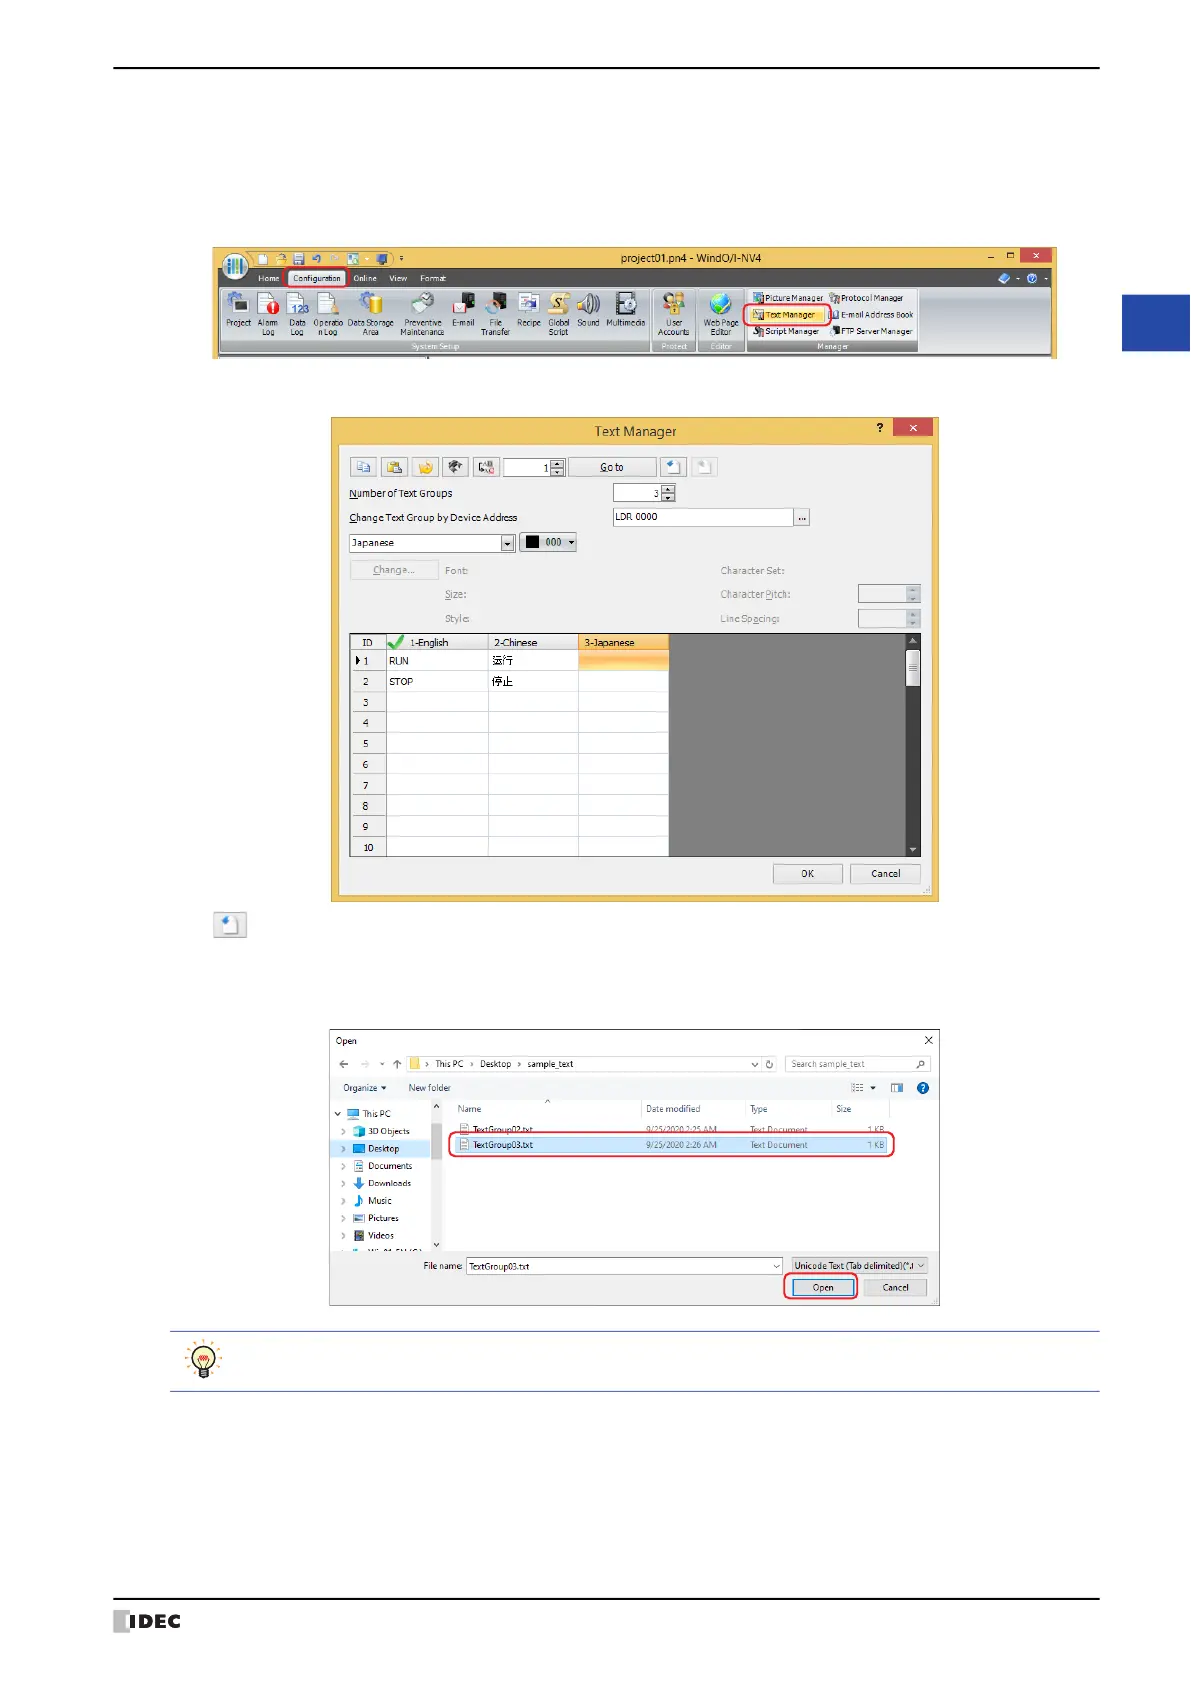The width and height of the screenshot is (1191, 1684).
Task: Select the TextGroup02.txt file
Action: pos(671,1129)
